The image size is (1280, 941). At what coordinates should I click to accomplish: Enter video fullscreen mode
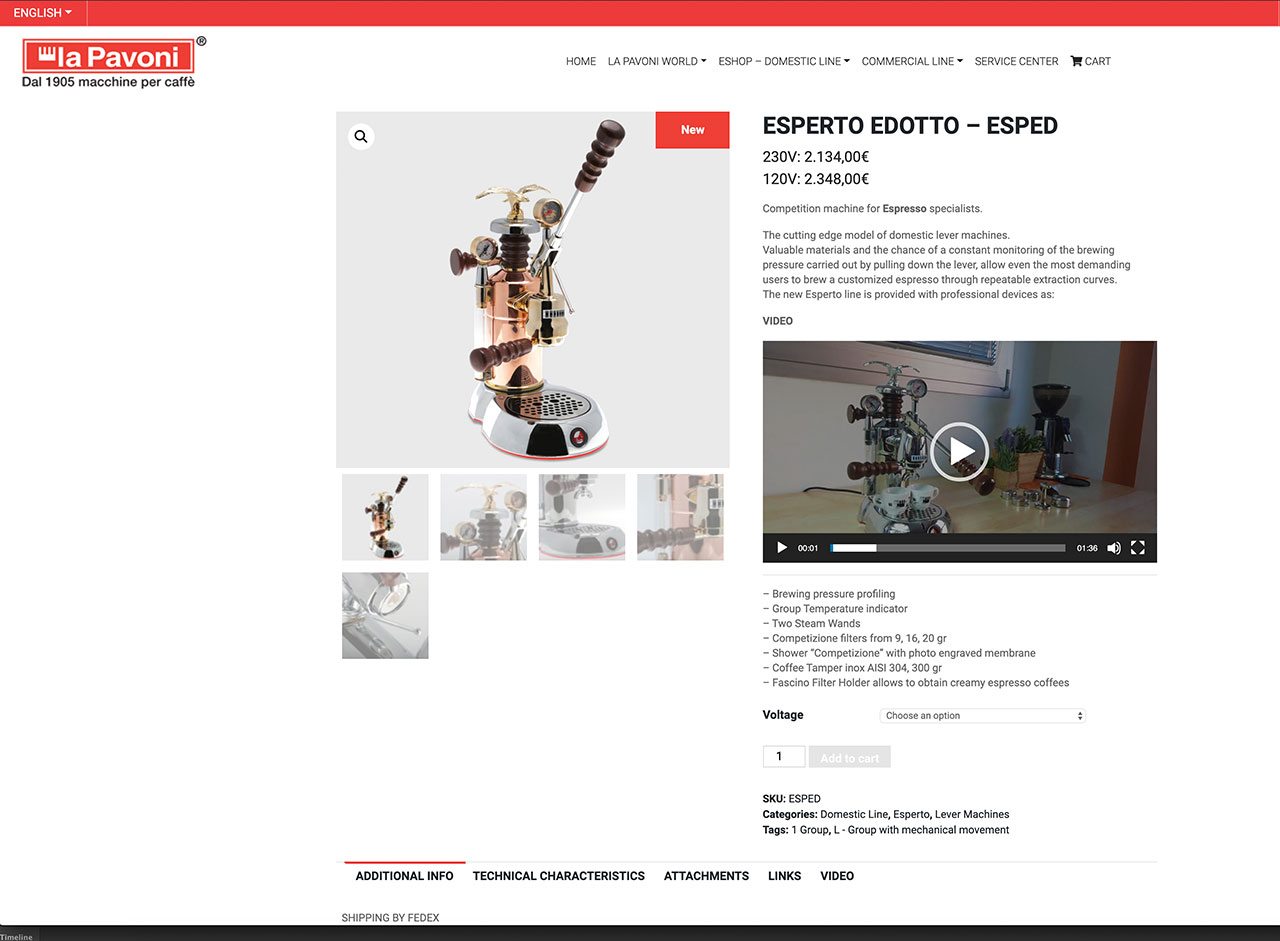pos(1138,548)
